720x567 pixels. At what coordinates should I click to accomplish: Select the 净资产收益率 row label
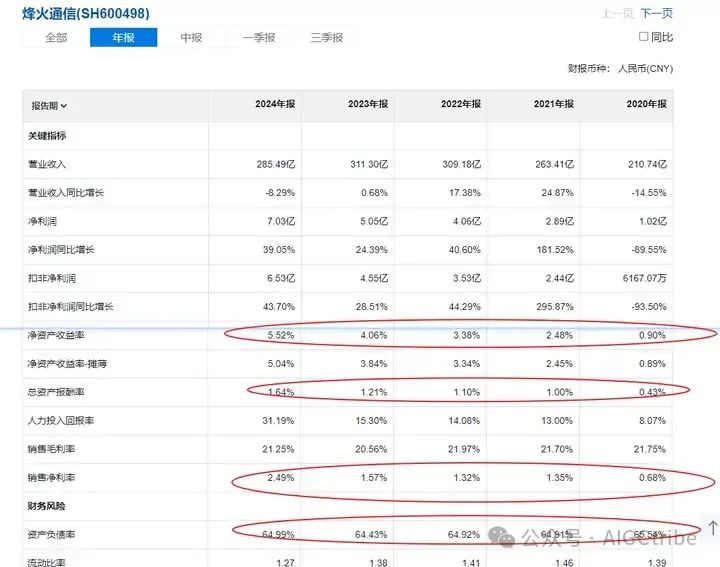(x=56, y=335)
